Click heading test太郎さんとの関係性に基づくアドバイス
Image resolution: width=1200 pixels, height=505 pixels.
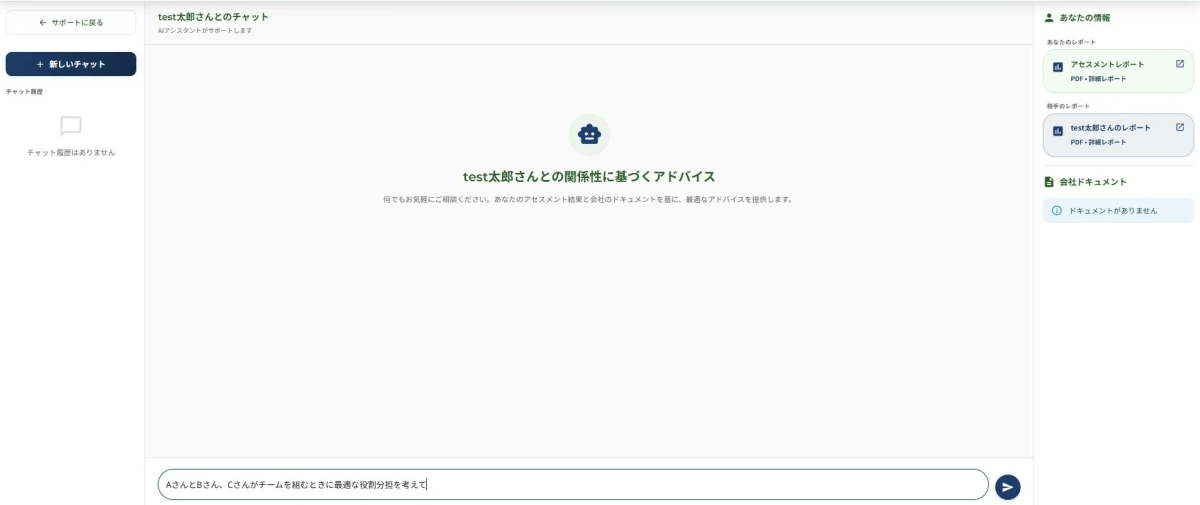589,177
